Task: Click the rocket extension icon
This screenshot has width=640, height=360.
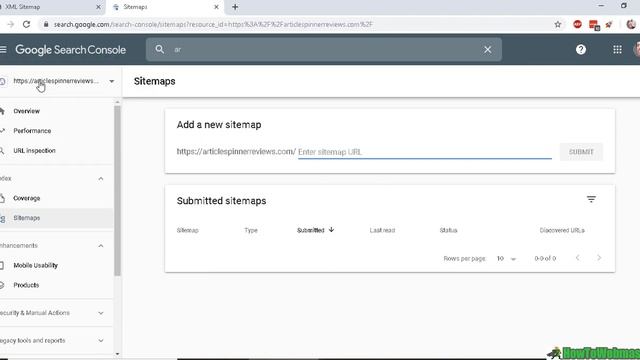Action: click(x=609, y=24)
